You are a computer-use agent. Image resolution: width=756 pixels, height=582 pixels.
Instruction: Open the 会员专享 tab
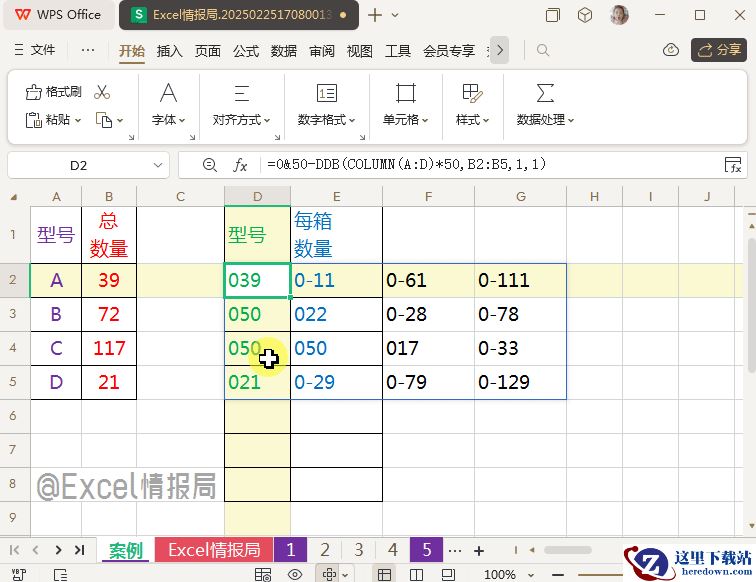click(449, 51)
